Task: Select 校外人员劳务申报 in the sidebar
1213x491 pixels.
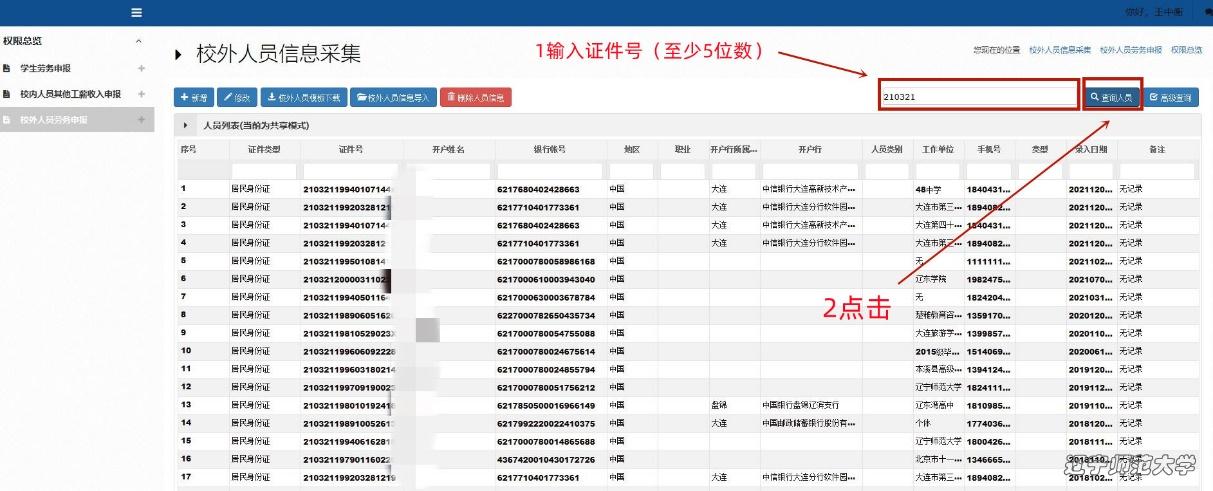Action: pos(54,120)
